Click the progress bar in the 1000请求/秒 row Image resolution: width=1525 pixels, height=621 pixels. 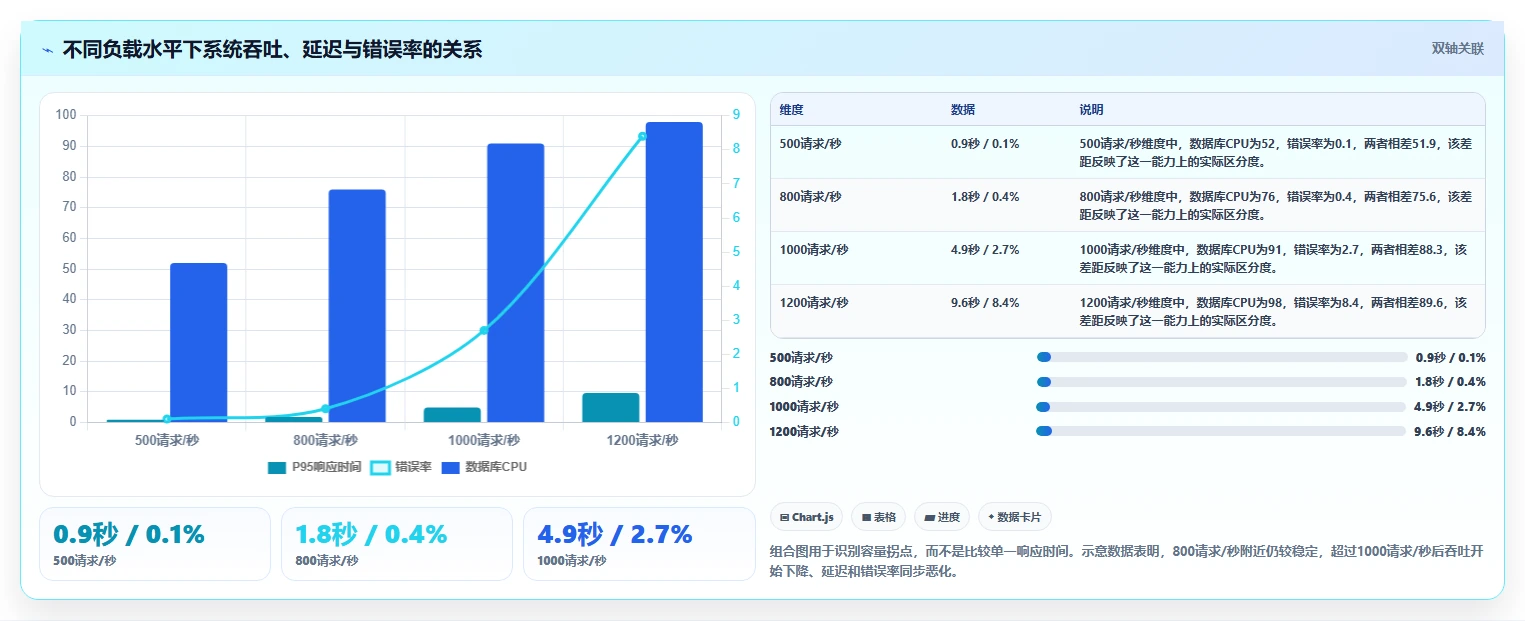[x=1222, y=407]
